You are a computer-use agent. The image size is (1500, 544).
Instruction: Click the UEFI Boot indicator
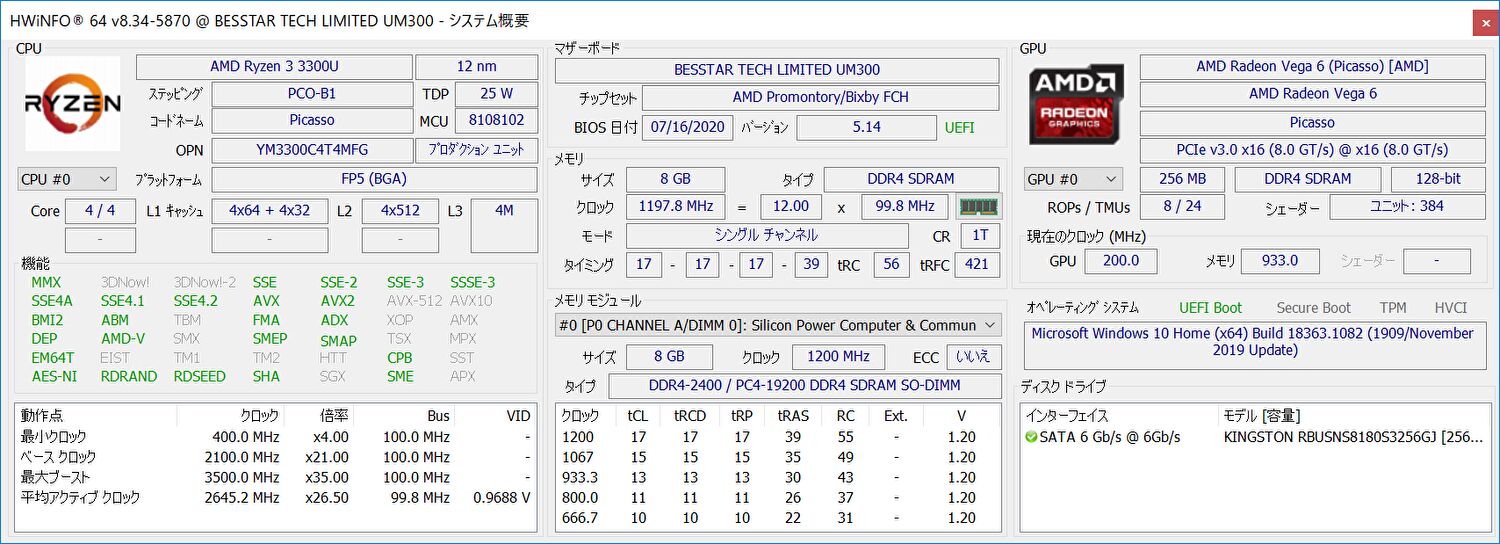(1210, 308)
